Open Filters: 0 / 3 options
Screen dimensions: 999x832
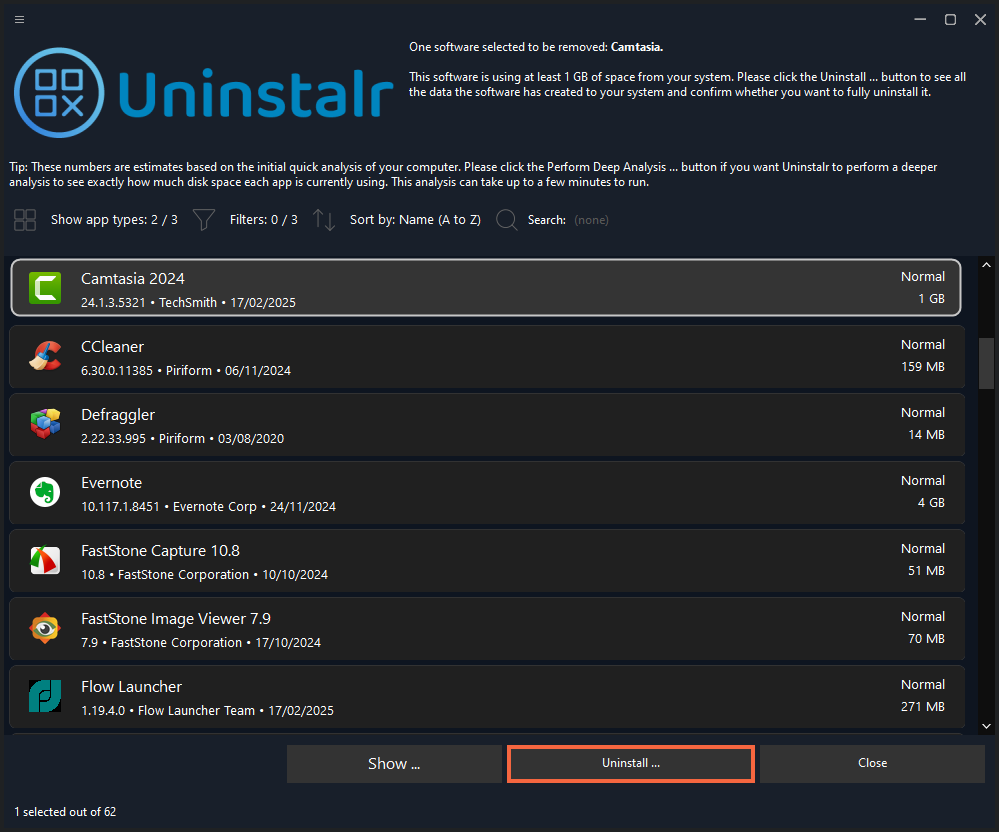[x=264, y=220]
